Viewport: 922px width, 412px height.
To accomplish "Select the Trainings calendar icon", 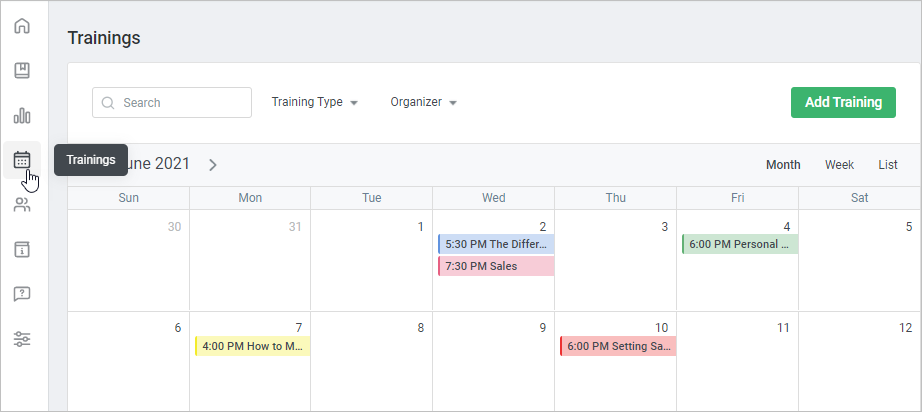I will tap(22, 159).
